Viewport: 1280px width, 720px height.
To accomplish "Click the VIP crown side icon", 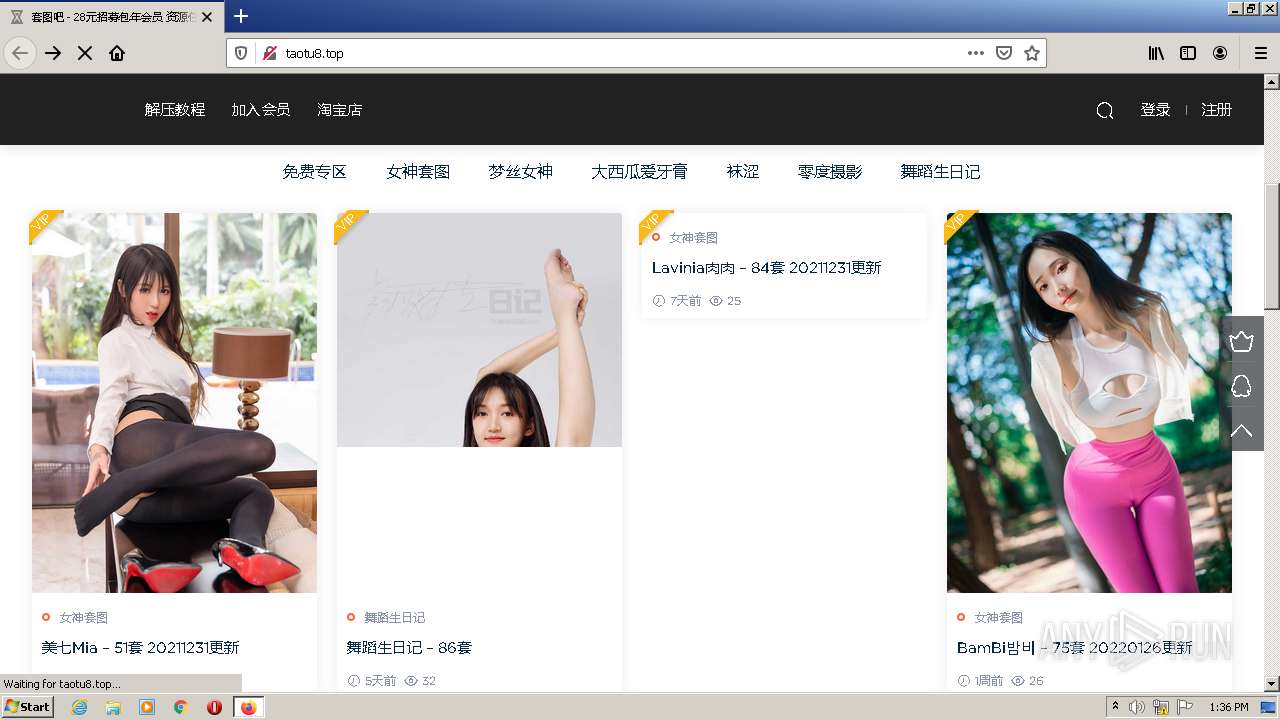I will pos(1241,342).
